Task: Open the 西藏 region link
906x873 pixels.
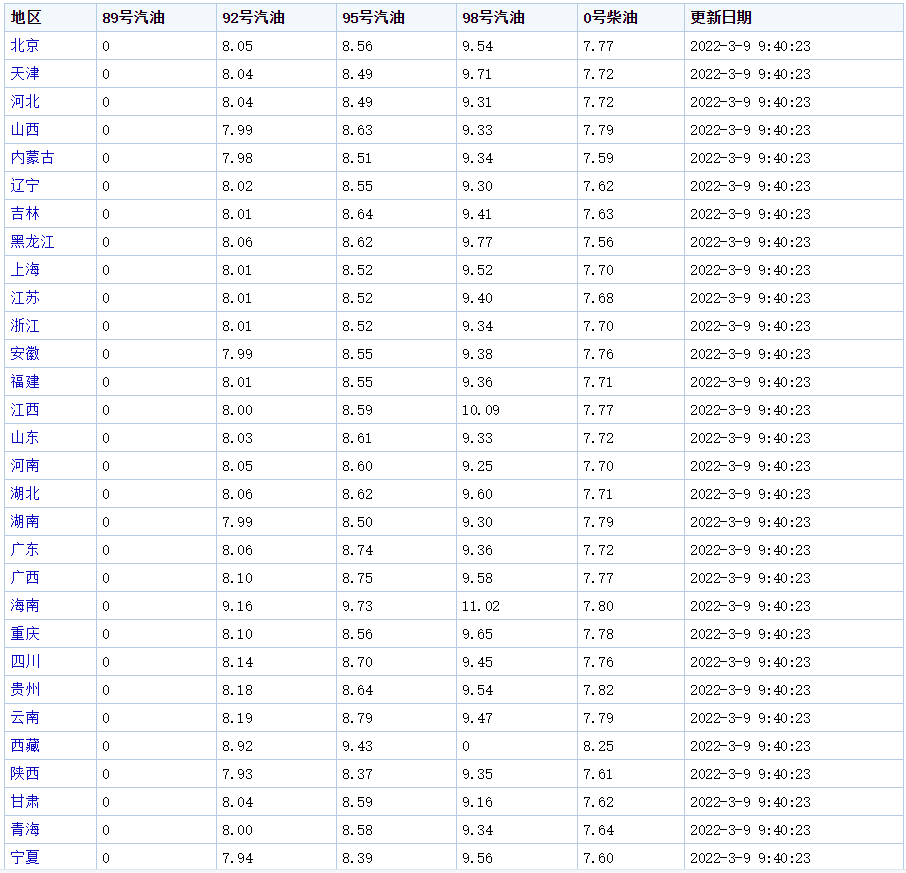Action: click(x=25, y=746)
